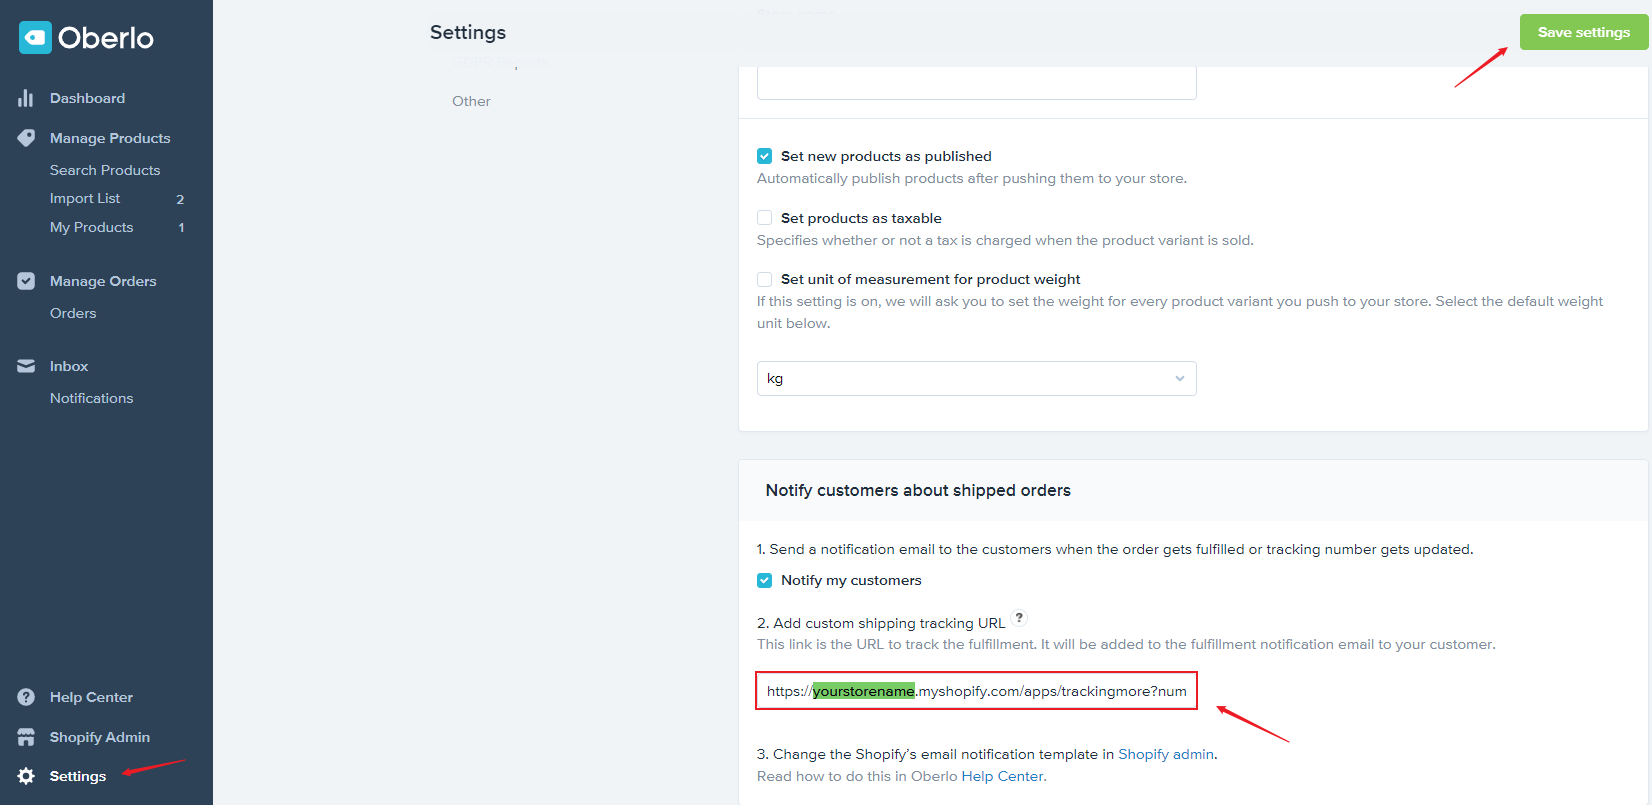Enable Set products as taxable checkbox
Viewport: 1652px width, 805px height.
765,218
